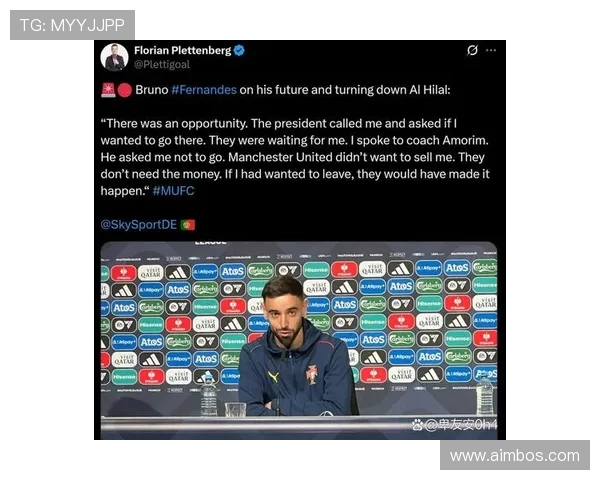Open the three-dot more options menu

tap(491, 50)
